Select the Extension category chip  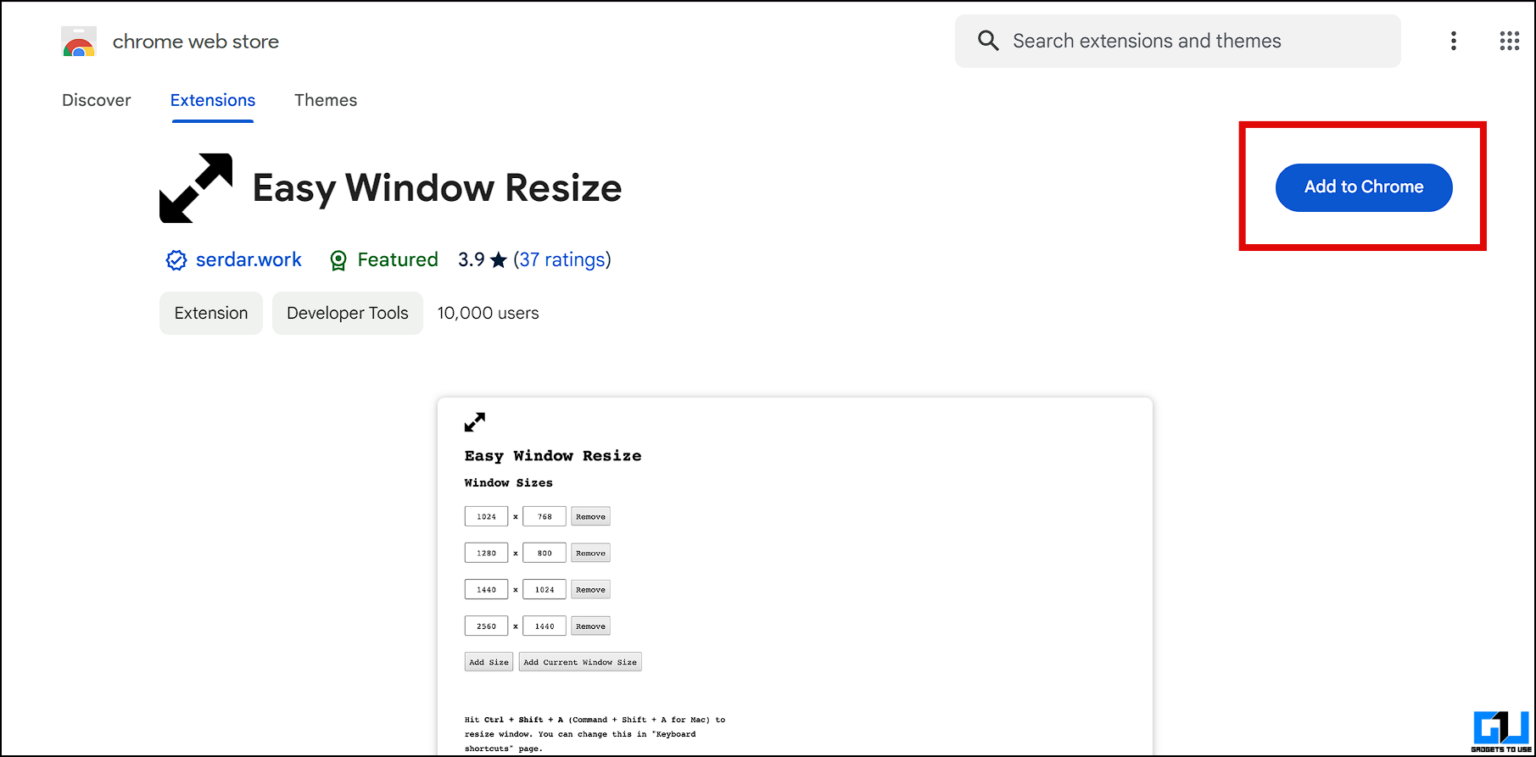coord(210,312)
